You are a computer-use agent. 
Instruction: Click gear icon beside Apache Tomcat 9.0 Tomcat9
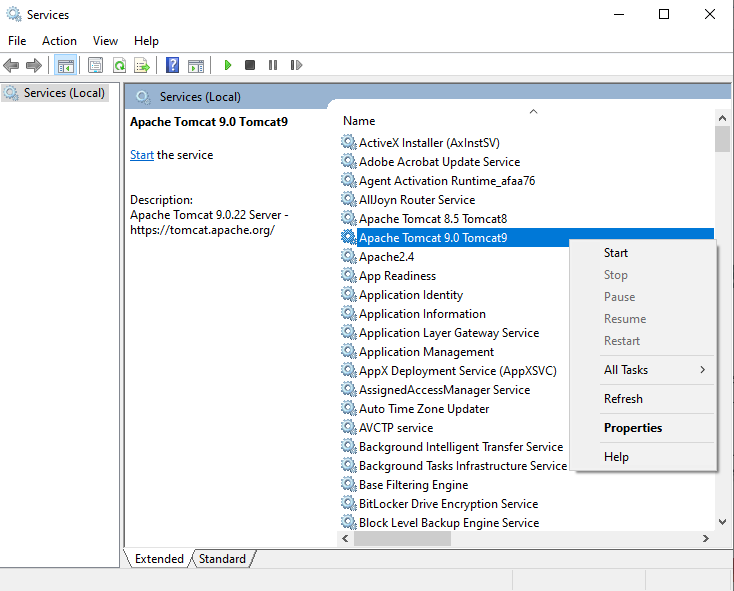tap(348, 237)
